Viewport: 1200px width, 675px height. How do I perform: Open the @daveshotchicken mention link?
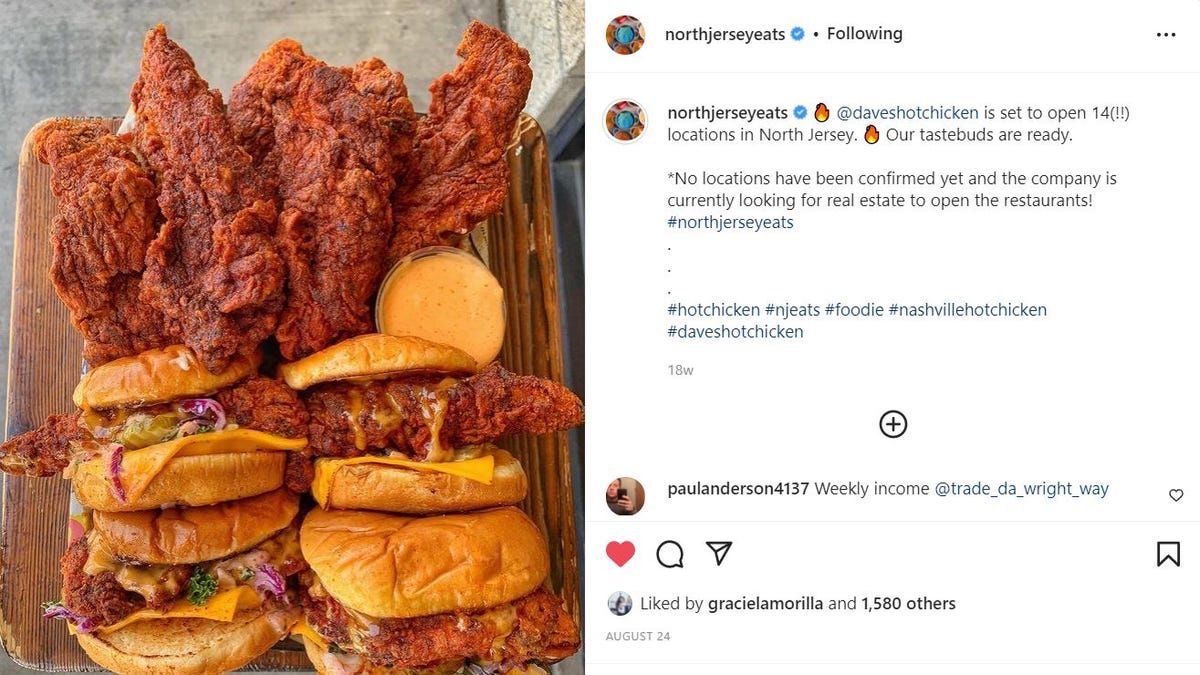(x=907, y=113)
